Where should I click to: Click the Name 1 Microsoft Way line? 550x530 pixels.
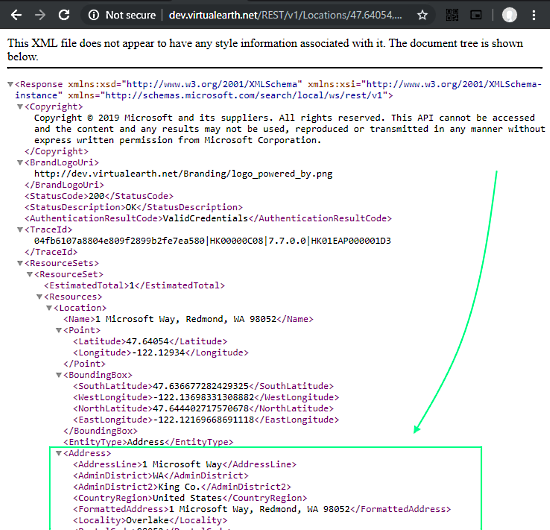point(188,319)
